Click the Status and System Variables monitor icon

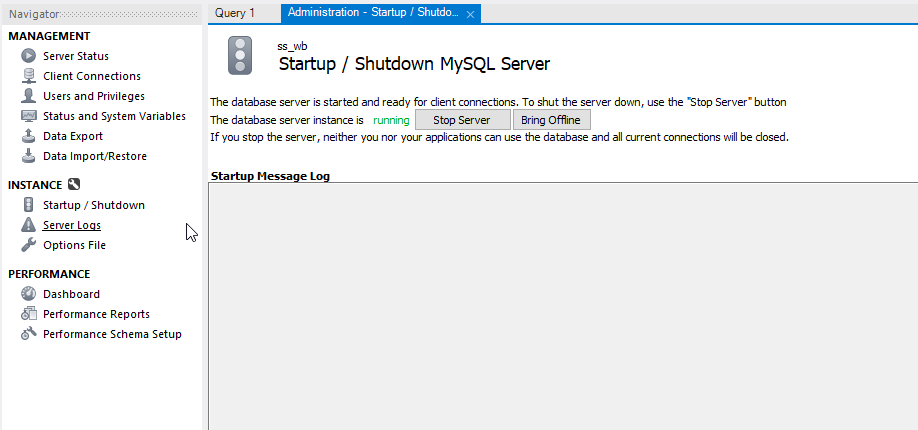click(28, 116)
